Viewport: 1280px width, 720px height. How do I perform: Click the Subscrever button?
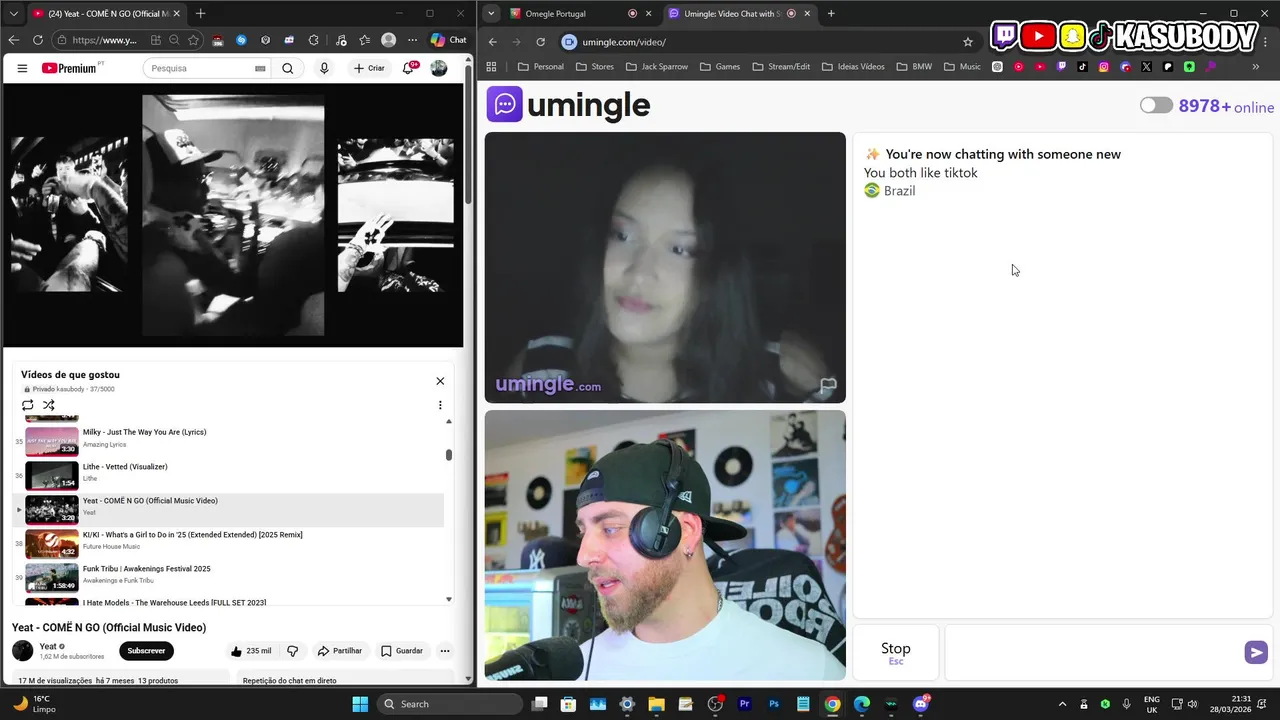[x=146, y=651]
